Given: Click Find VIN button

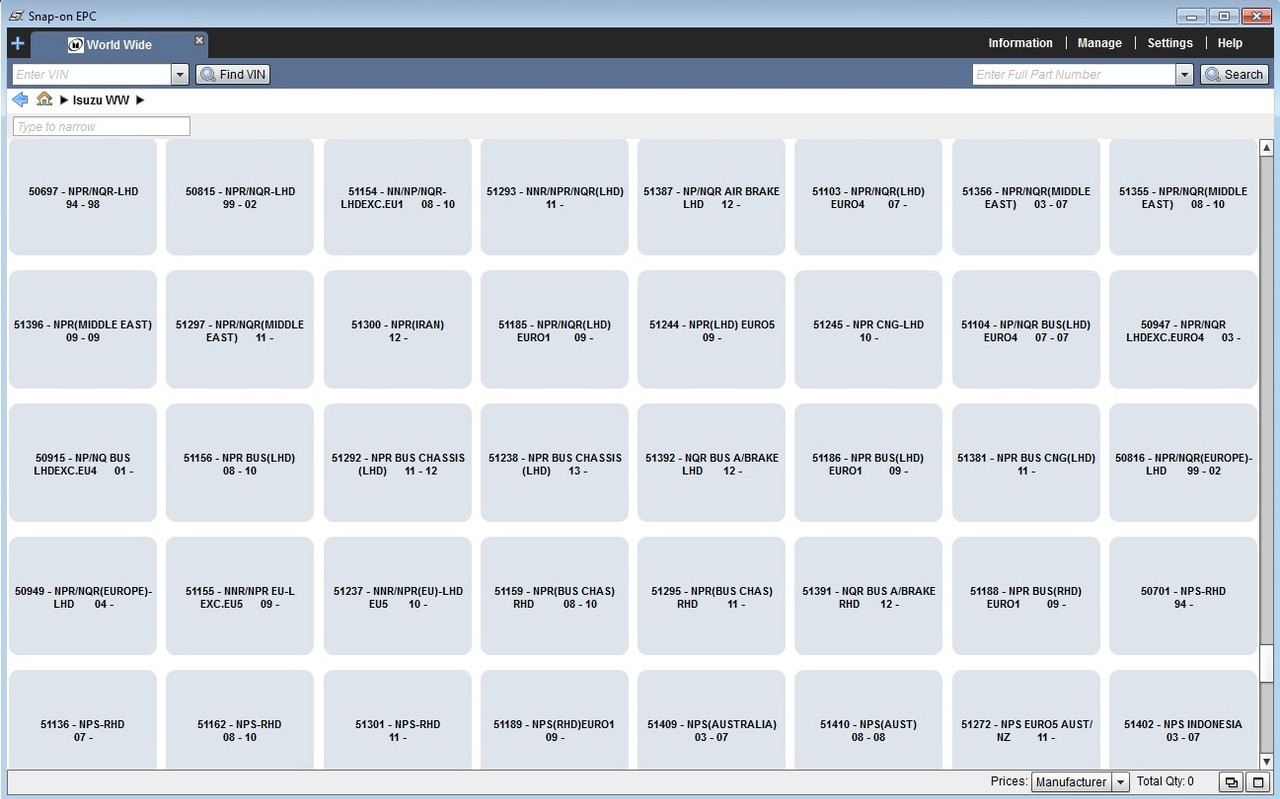Looking at the screenshot, I should tap(233, 75).
